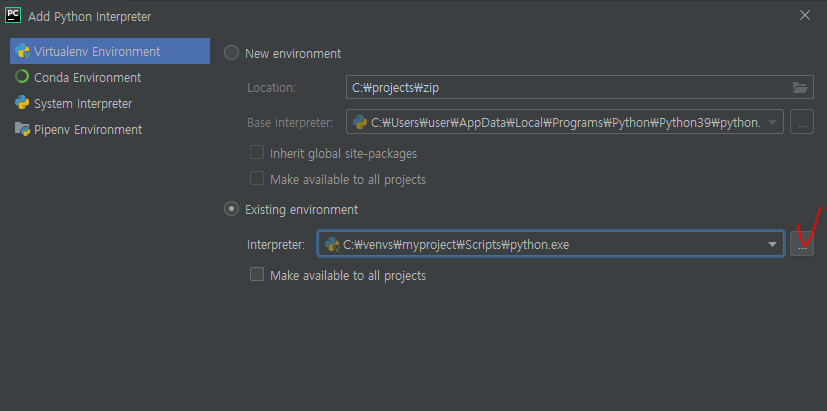Click browse button next to Interpreter field
This screenshot has height=411, width=827.
802,244
